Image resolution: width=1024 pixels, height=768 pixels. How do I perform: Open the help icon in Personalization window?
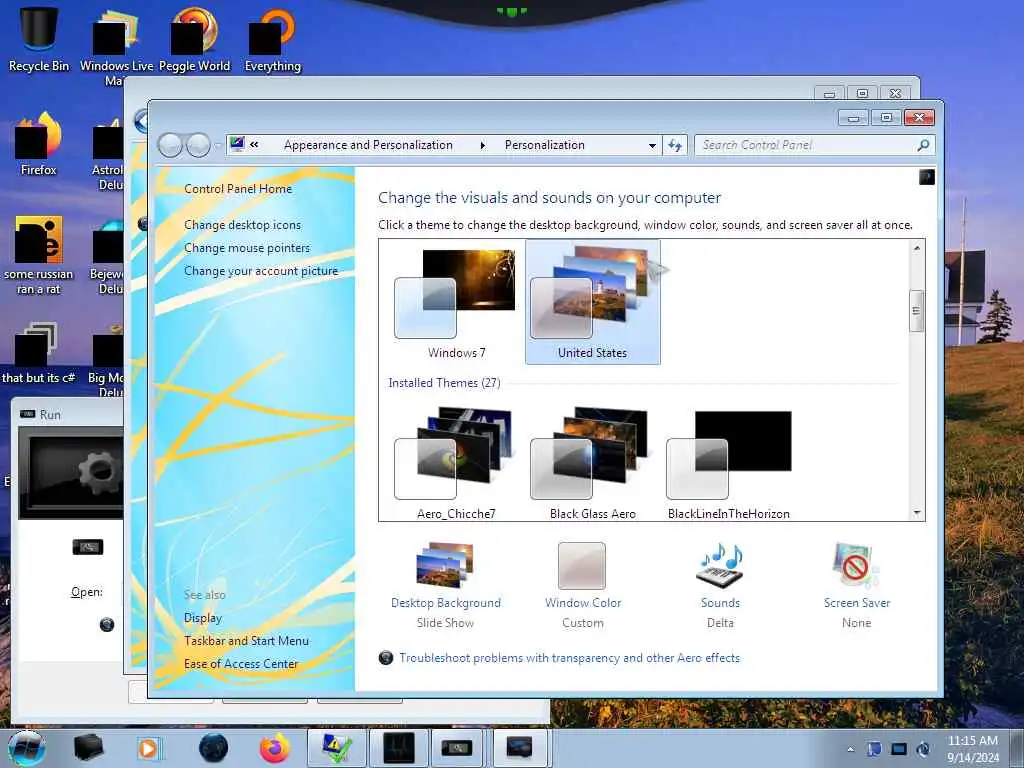[x=926, y=176]
